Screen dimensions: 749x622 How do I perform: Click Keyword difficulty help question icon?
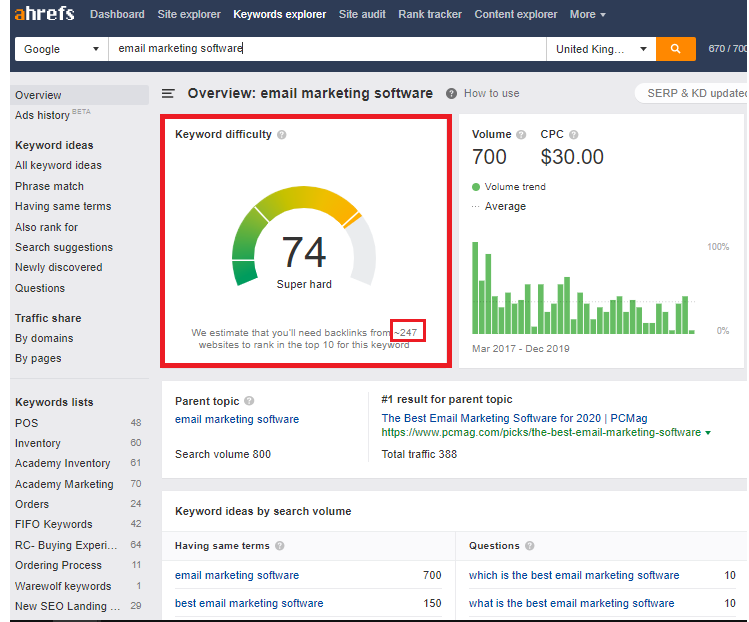[282, 135]
